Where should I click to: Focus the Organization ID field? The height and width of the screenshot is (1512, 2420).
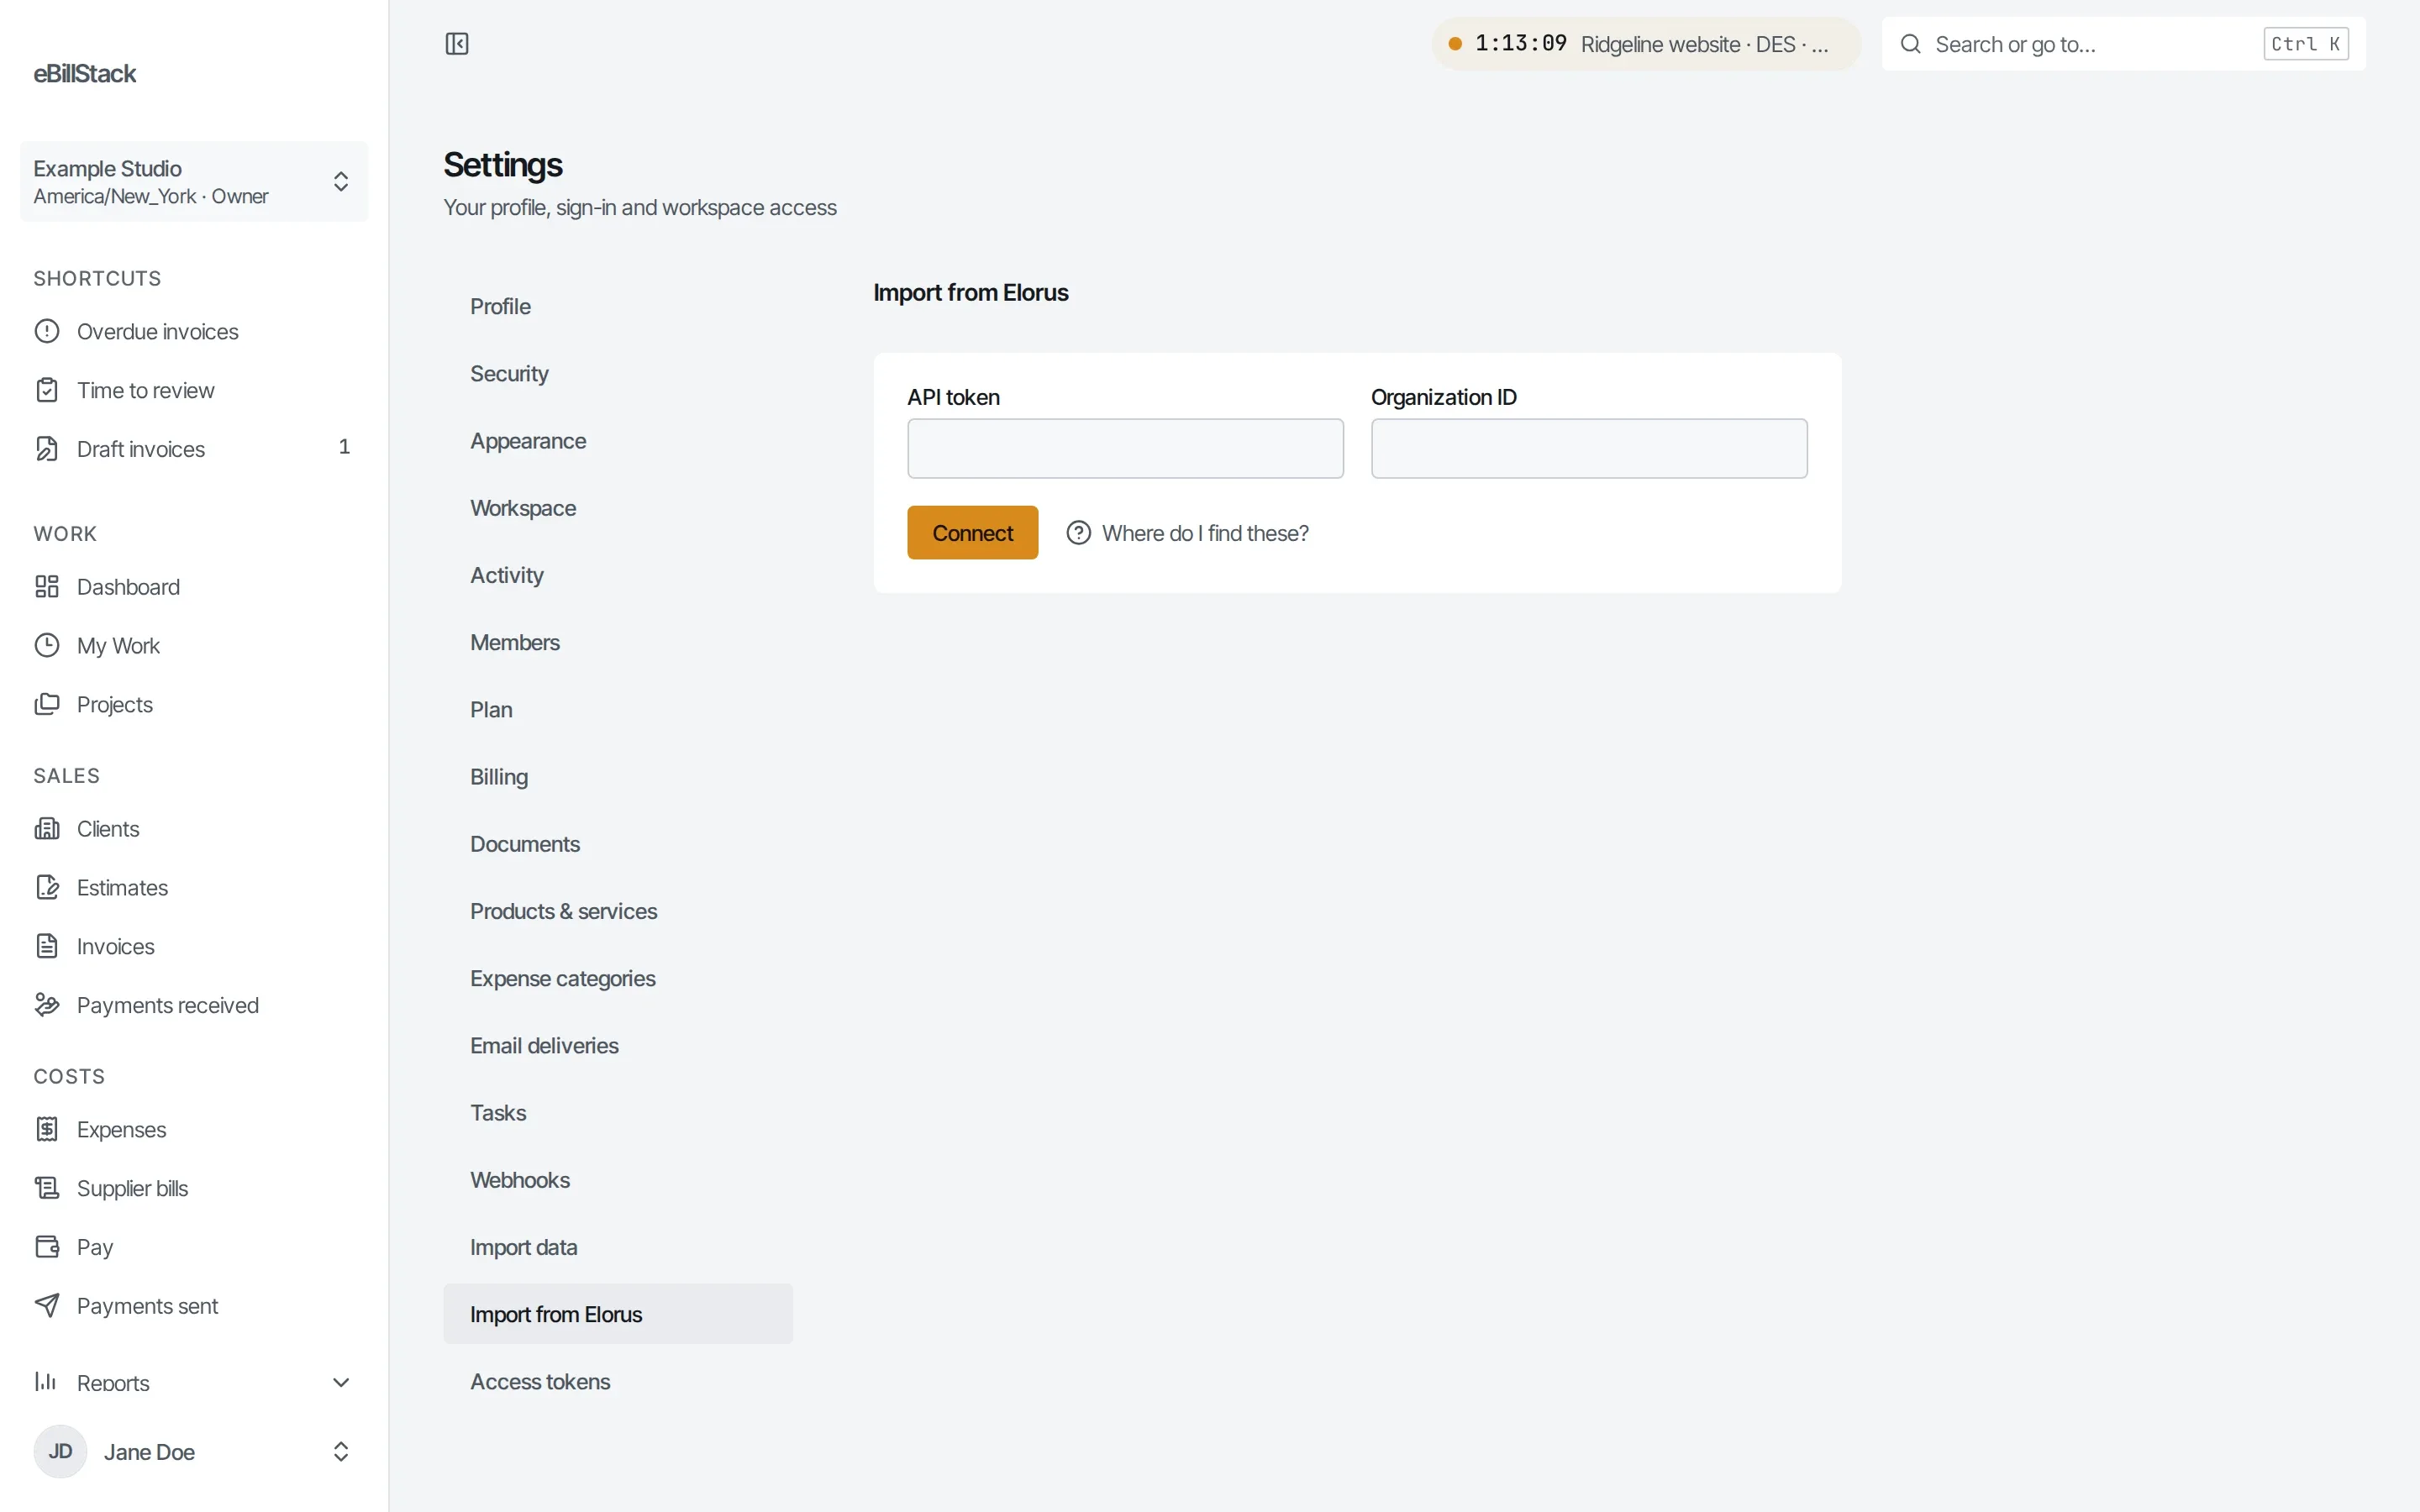(1589, 449)
